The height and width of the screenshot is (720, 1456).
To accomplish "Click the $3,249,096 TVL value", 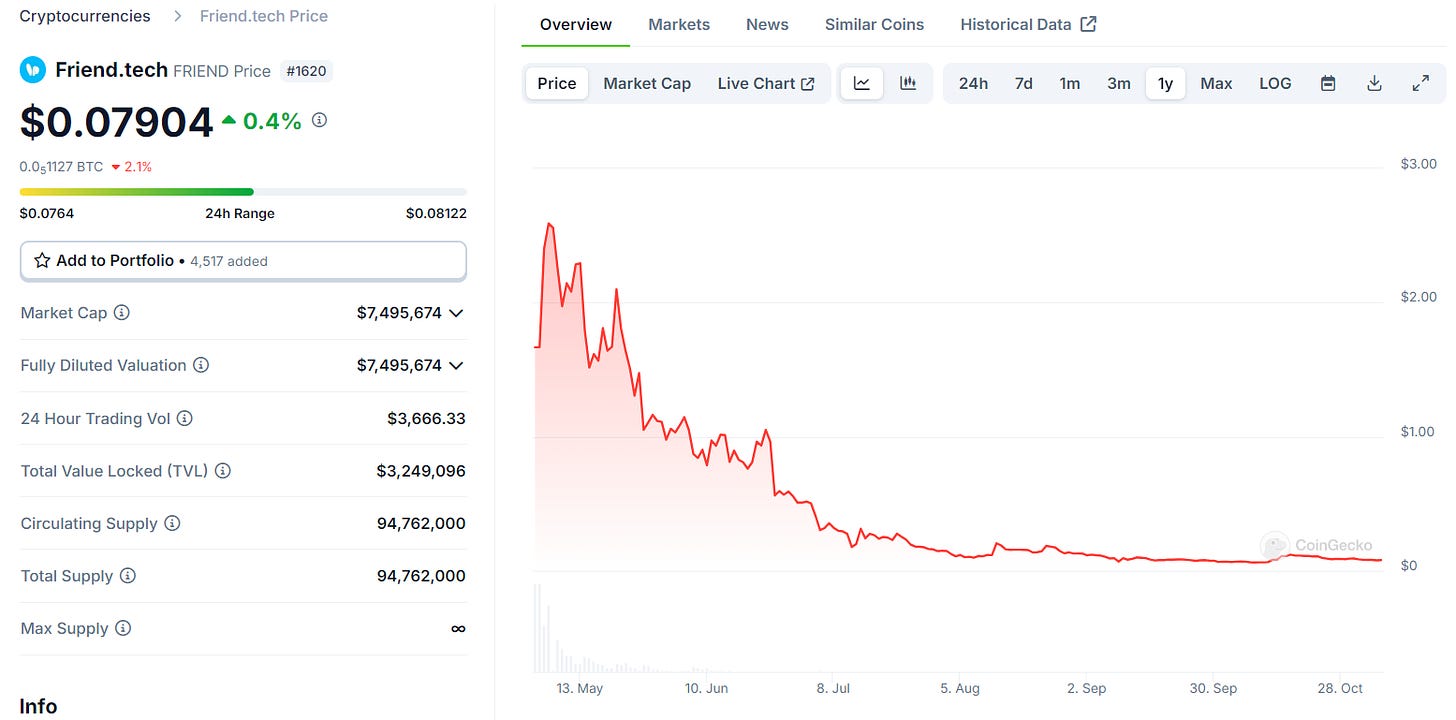I will click(x=421, y=471).
